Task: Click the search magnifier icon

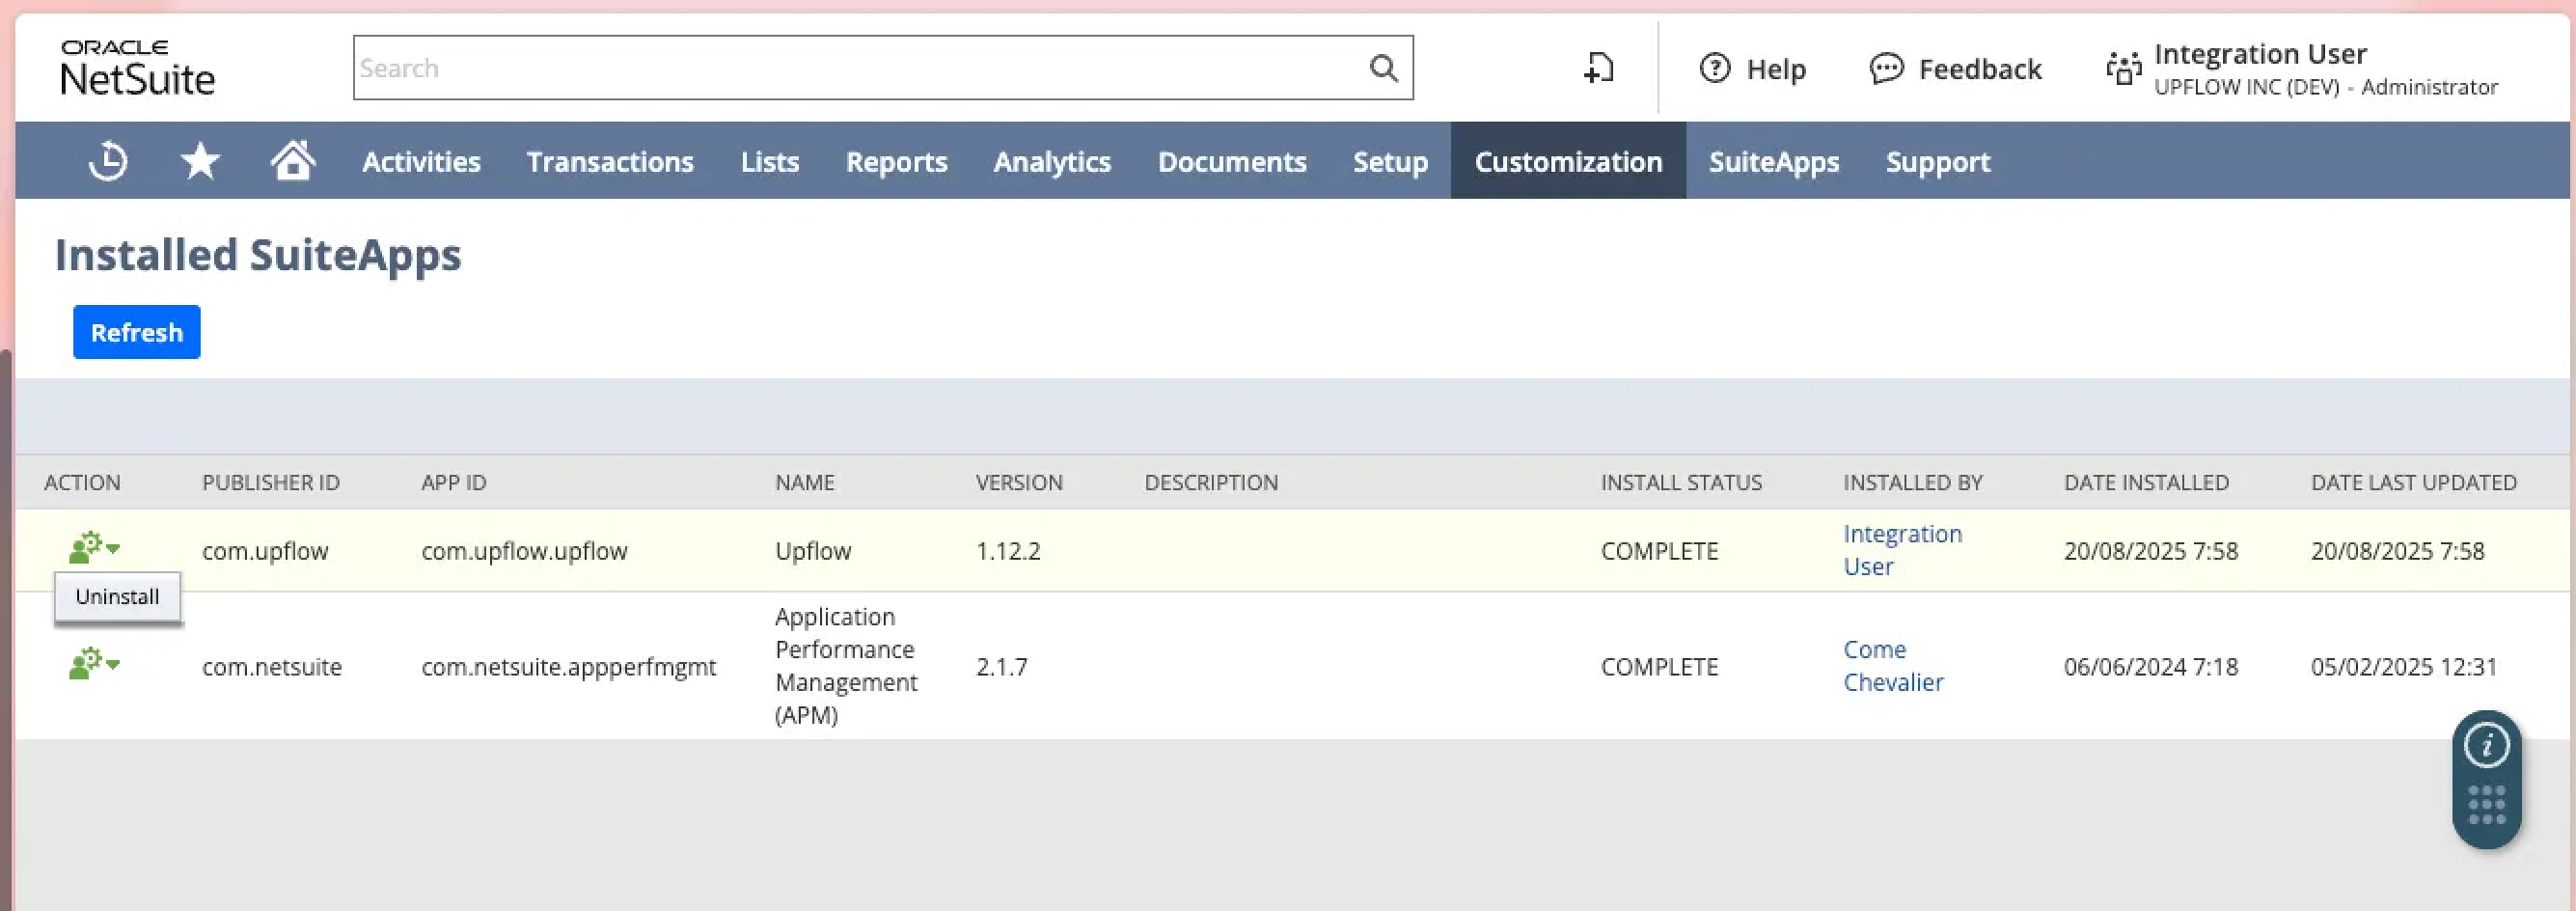Action: 1383,68
